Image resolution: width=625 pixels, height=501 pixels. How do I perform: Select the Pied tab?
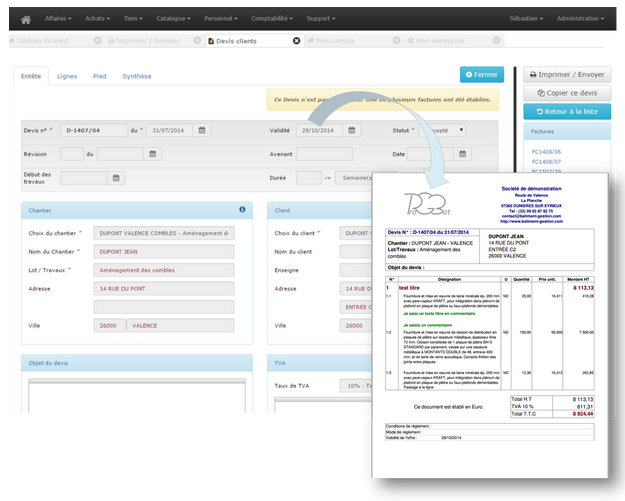[x=100, y=76]
